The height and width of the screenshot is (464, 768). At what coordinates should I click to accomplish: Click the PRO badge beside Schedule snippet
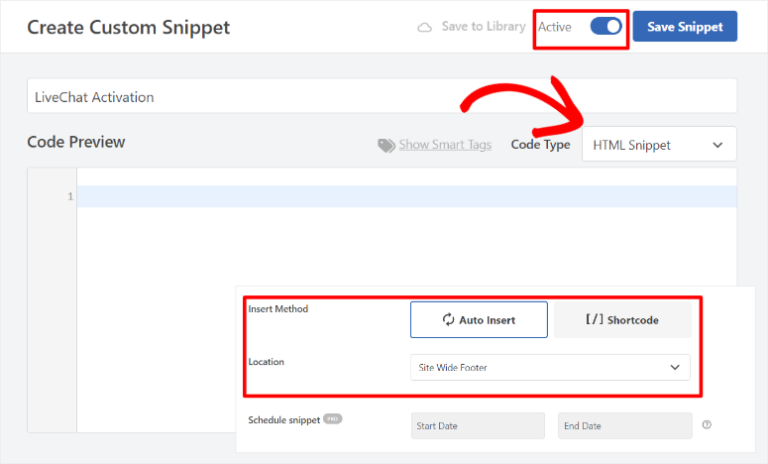pos(332,420)
